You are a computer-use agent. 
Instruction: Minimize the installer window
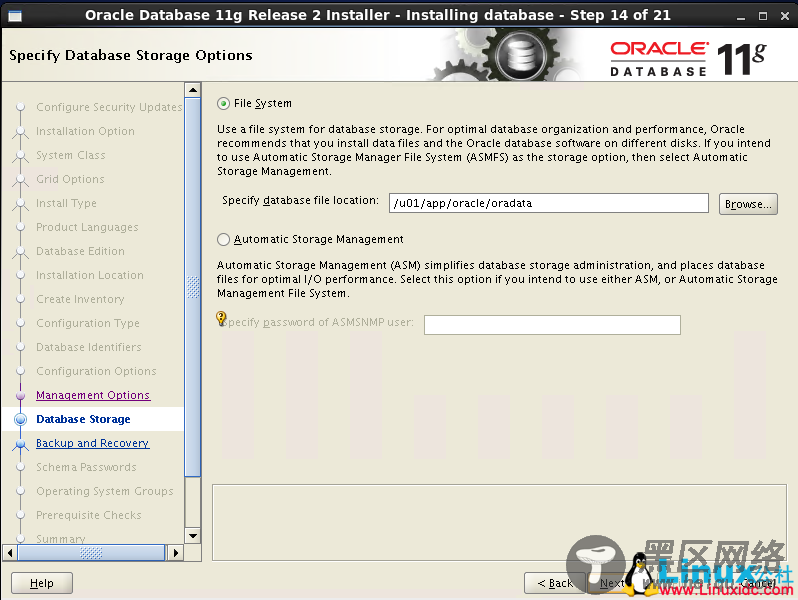coord(741,16)
